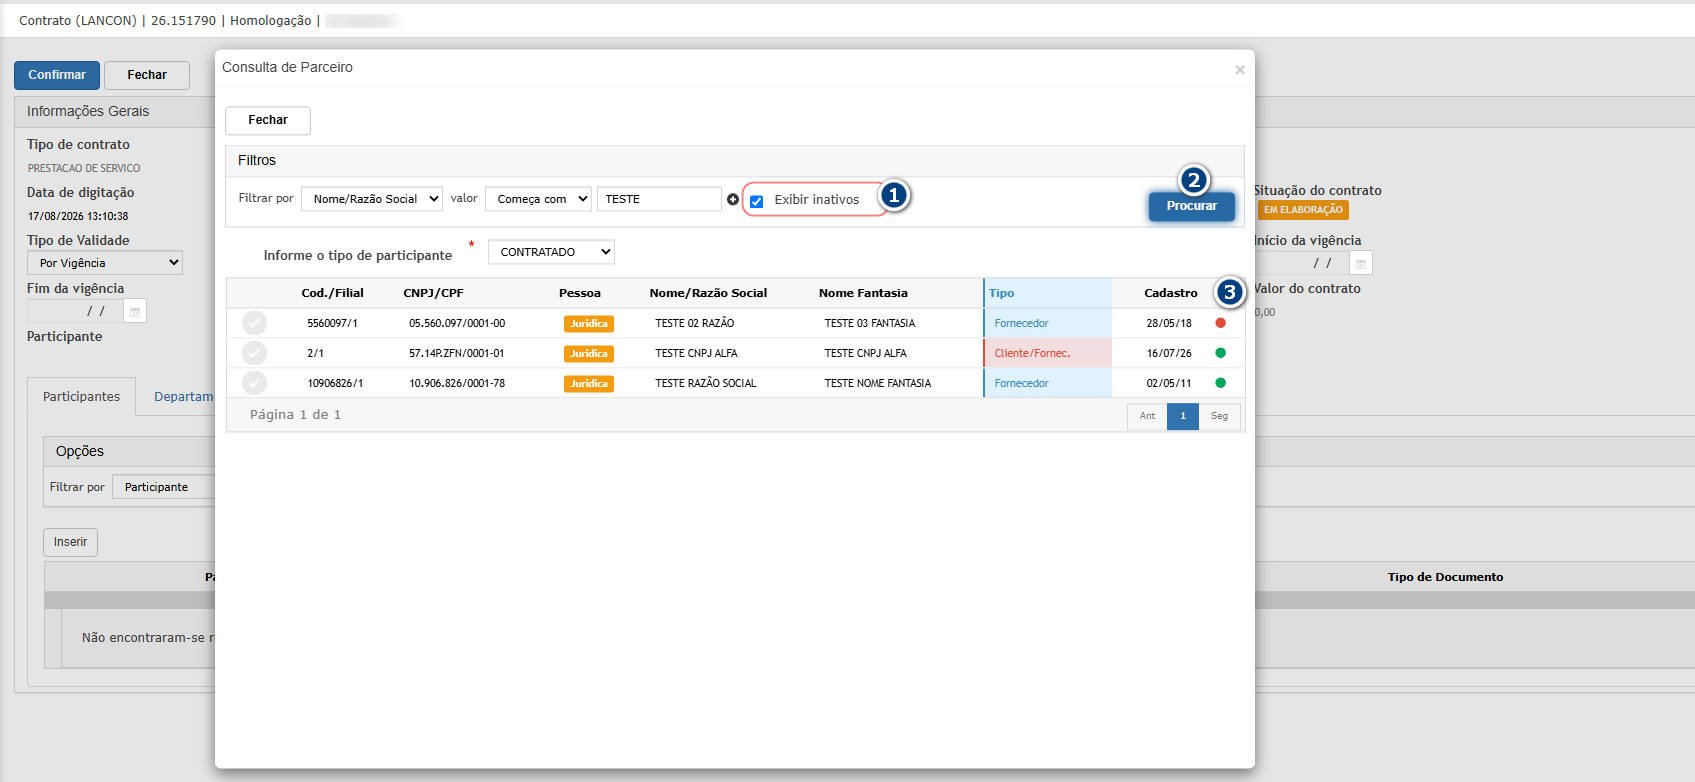
Task: Click the Confirmar button
Action: [57, 75]
